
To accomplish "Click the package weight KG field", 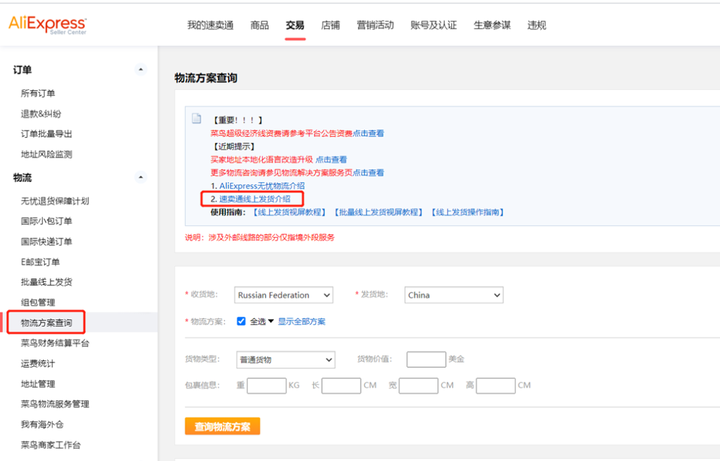I will (267, 386).
